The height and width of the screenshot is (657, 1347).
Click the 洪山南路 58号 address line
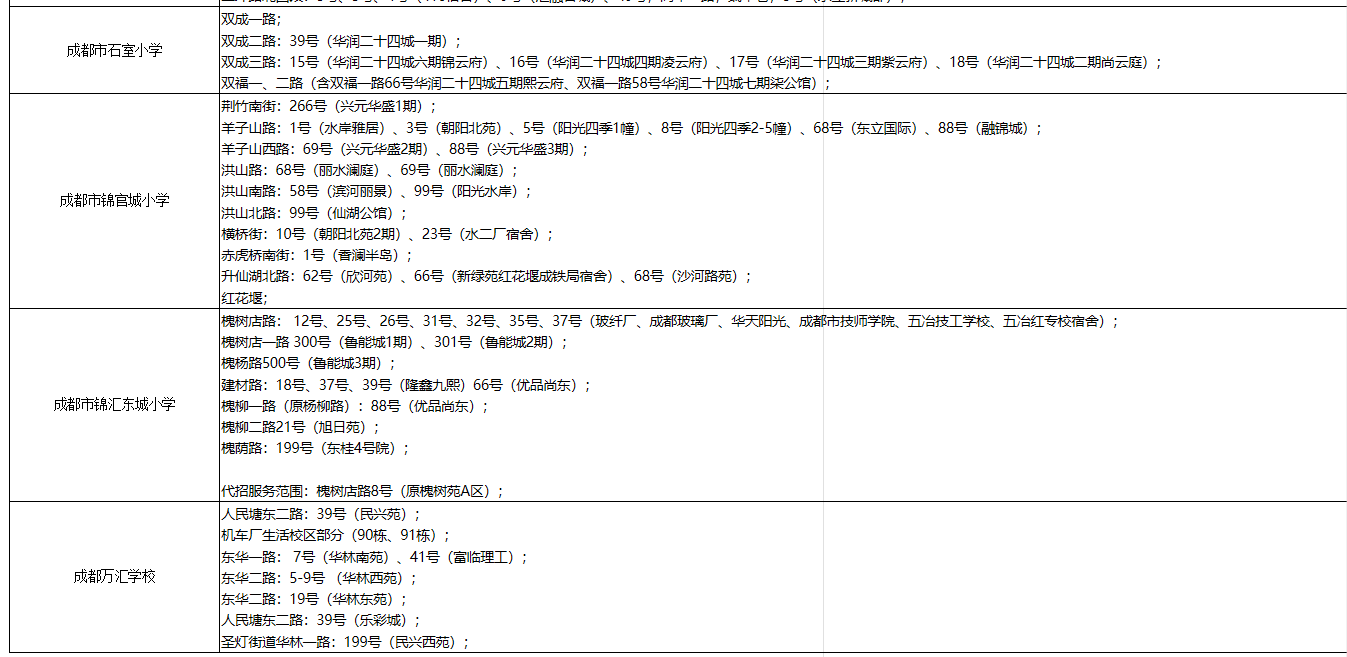(377, 191)
